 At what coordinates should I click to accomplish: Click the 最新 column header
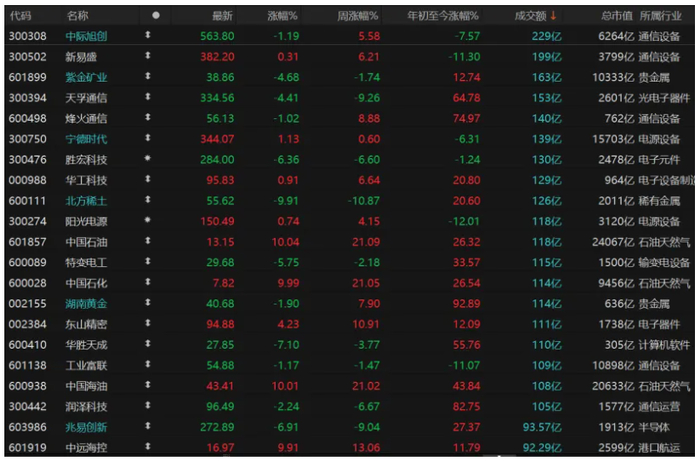point(222,16)
